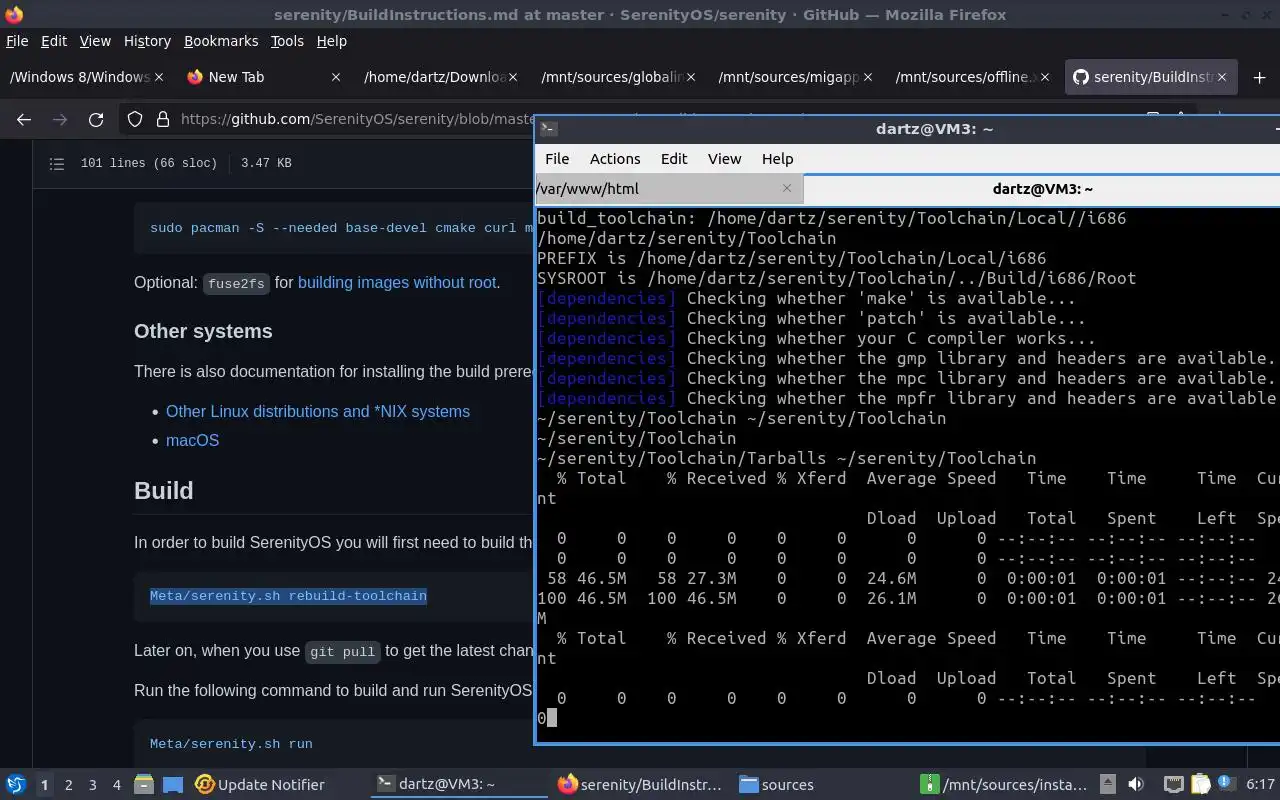Click the Firefox address bar URL
Image resolution: width=1280 pixels, height=800 pixels.
tap(357, 119)
